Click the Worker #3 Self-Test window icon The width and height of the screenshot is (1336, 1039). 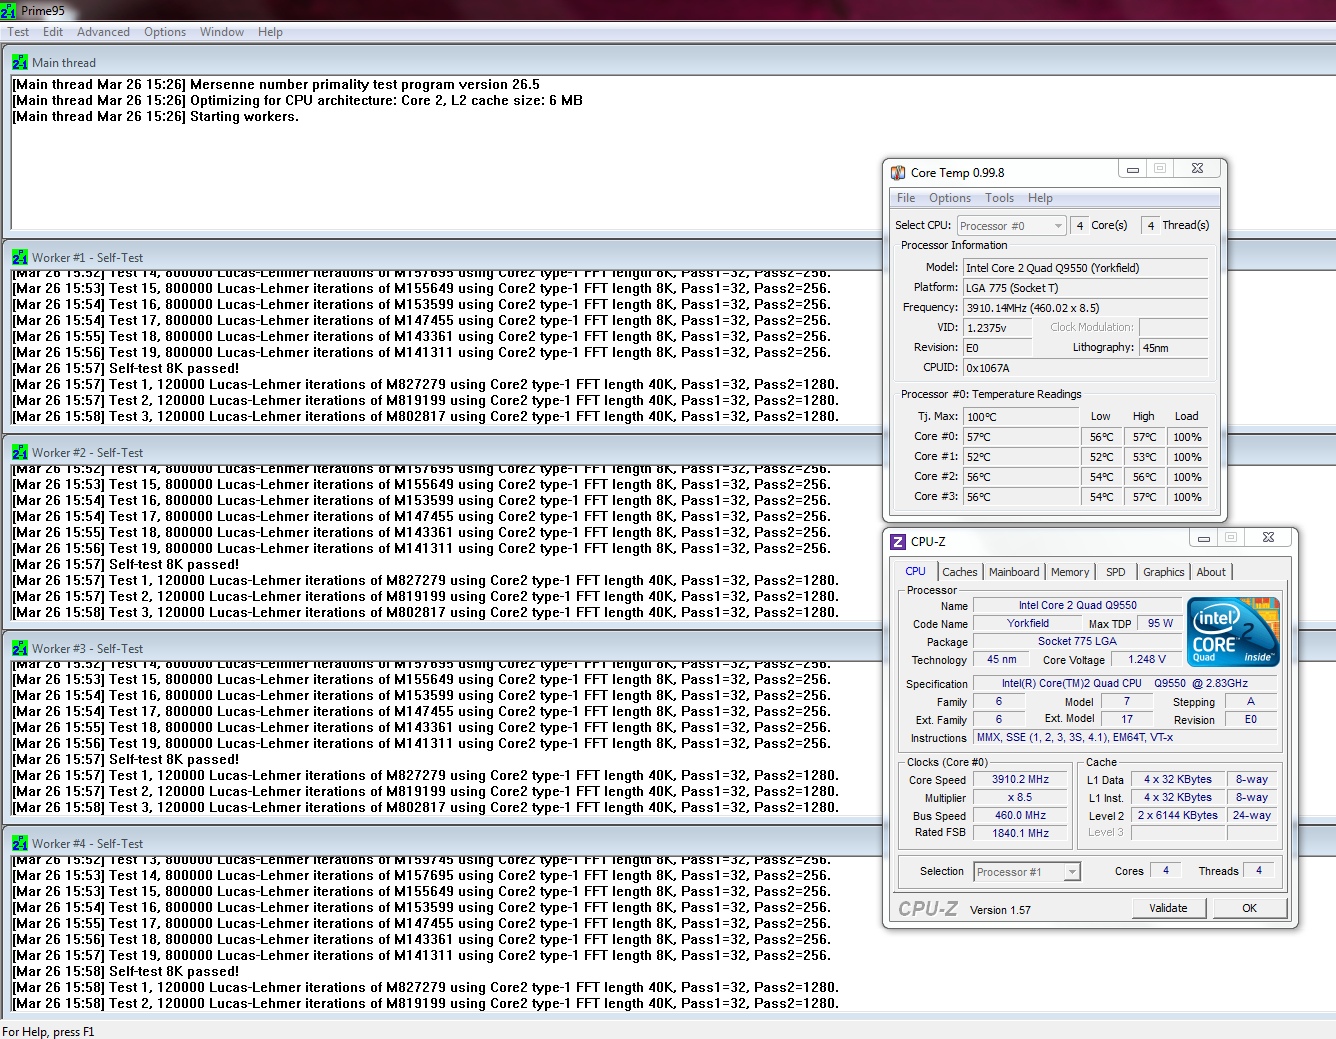[20, 648]
